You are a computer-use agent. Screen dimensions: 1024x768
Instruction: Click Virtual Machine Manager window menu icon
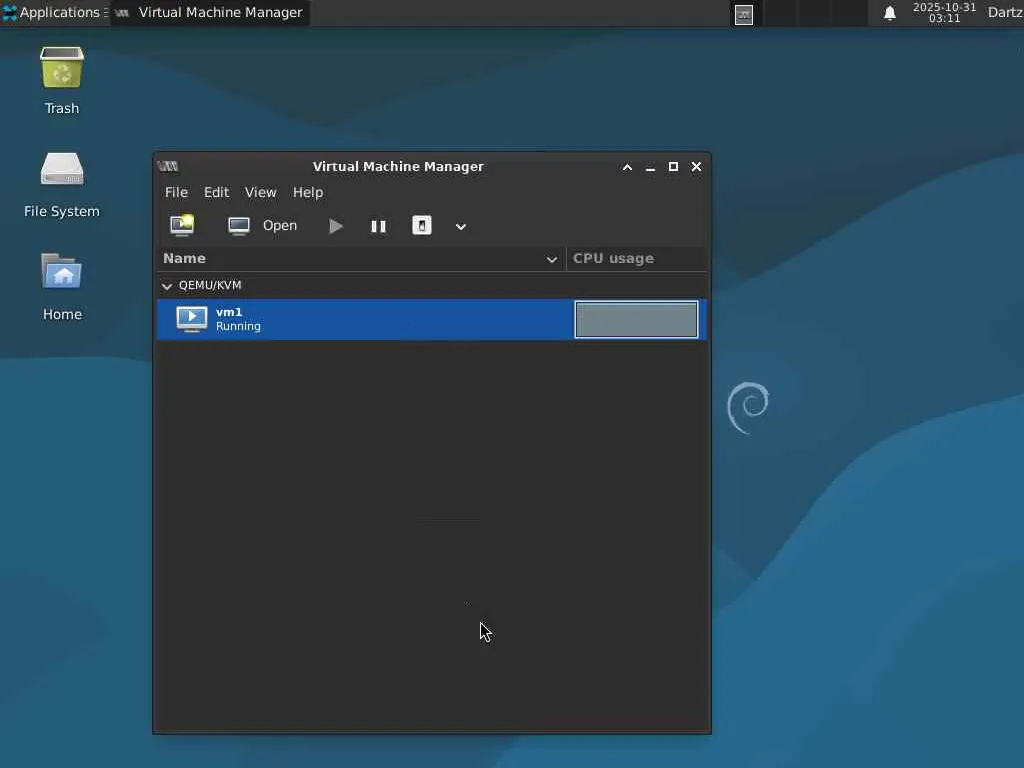coord(168,167)
